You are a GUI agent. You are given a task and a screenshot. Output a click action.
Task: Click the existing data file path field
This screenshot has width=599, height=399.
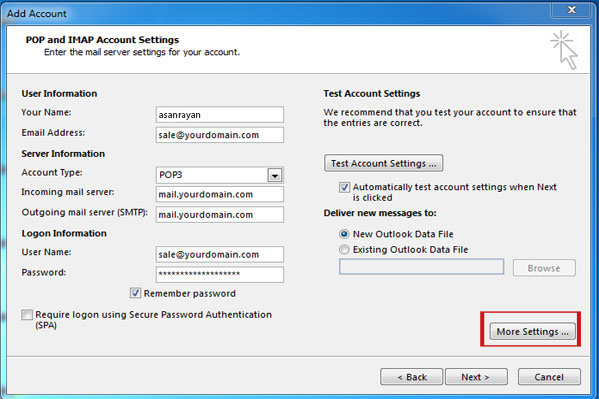421,267
